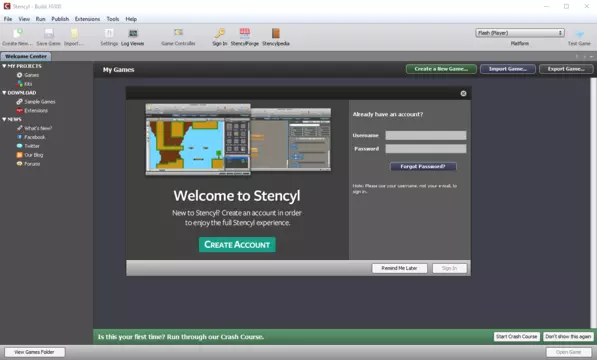Focus the Username input field
The width and height of the screenshot is (597, 360).
426,135
